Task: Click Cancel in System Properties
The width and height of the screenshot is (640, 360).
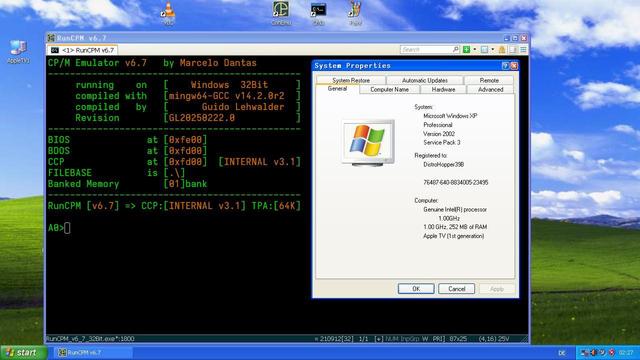Action: (456, 289)
